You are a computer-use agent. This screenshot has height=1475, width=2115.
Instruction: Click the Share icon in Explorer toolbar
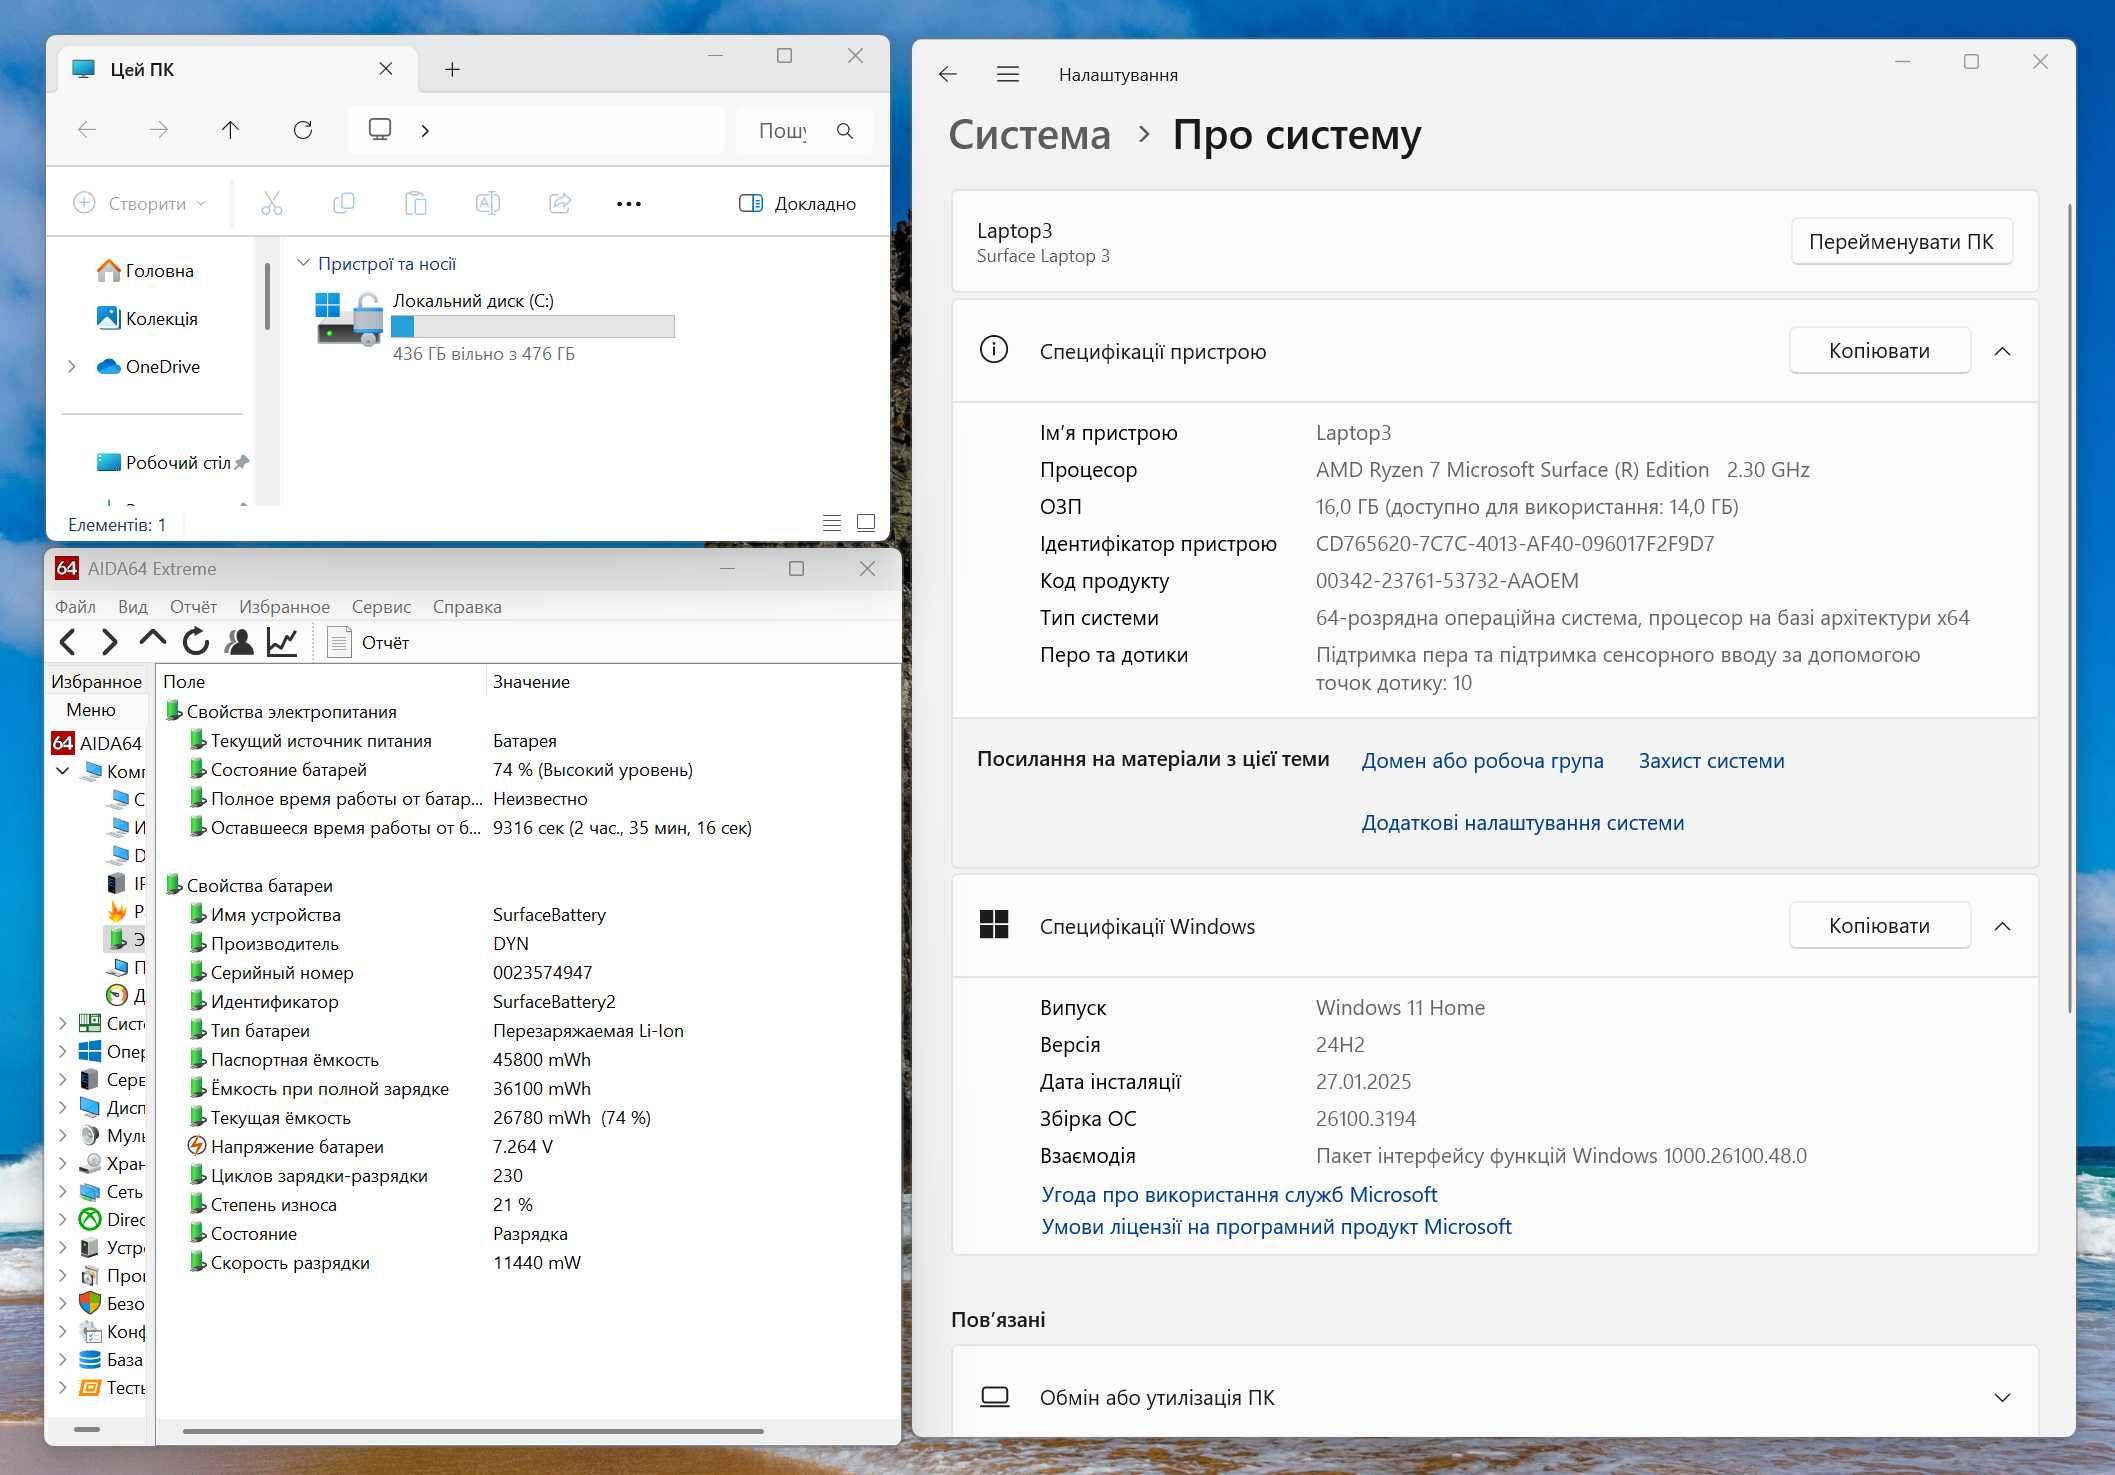coord(560,204)
